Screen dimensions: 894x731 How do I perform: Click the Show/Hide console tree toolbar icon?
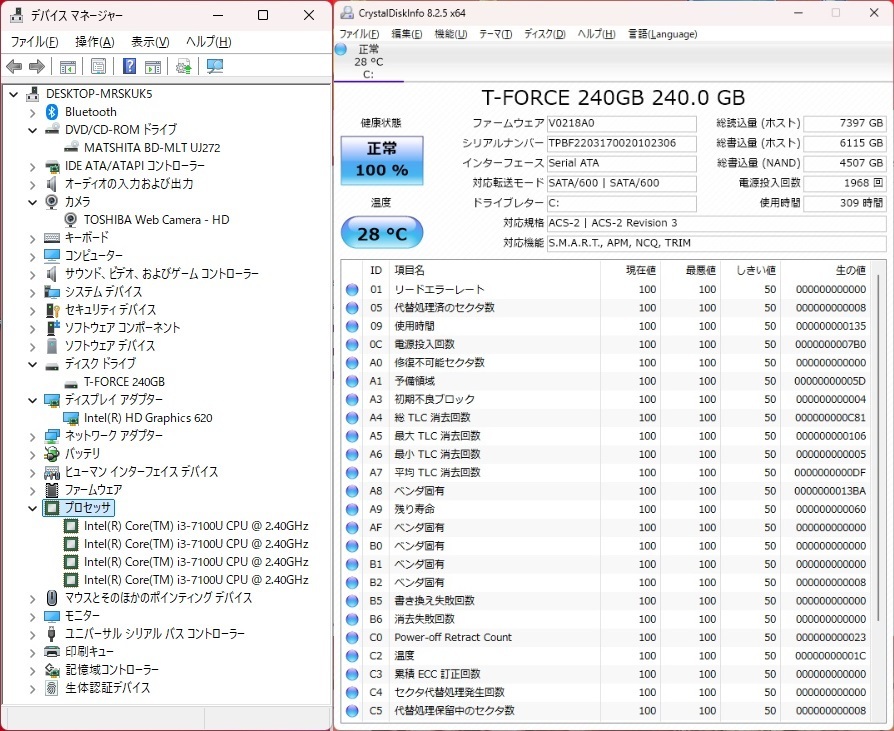click(67, 66)
